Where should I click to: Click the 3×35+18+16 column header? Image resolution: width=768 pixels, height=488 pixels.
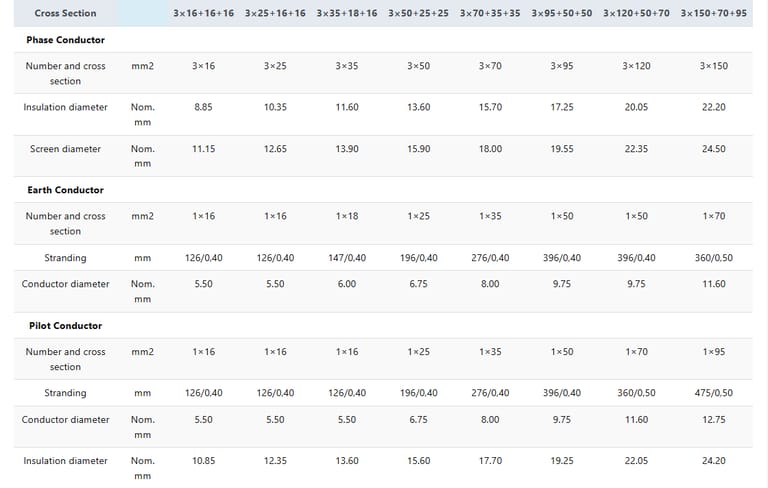(x=347, y=13)
